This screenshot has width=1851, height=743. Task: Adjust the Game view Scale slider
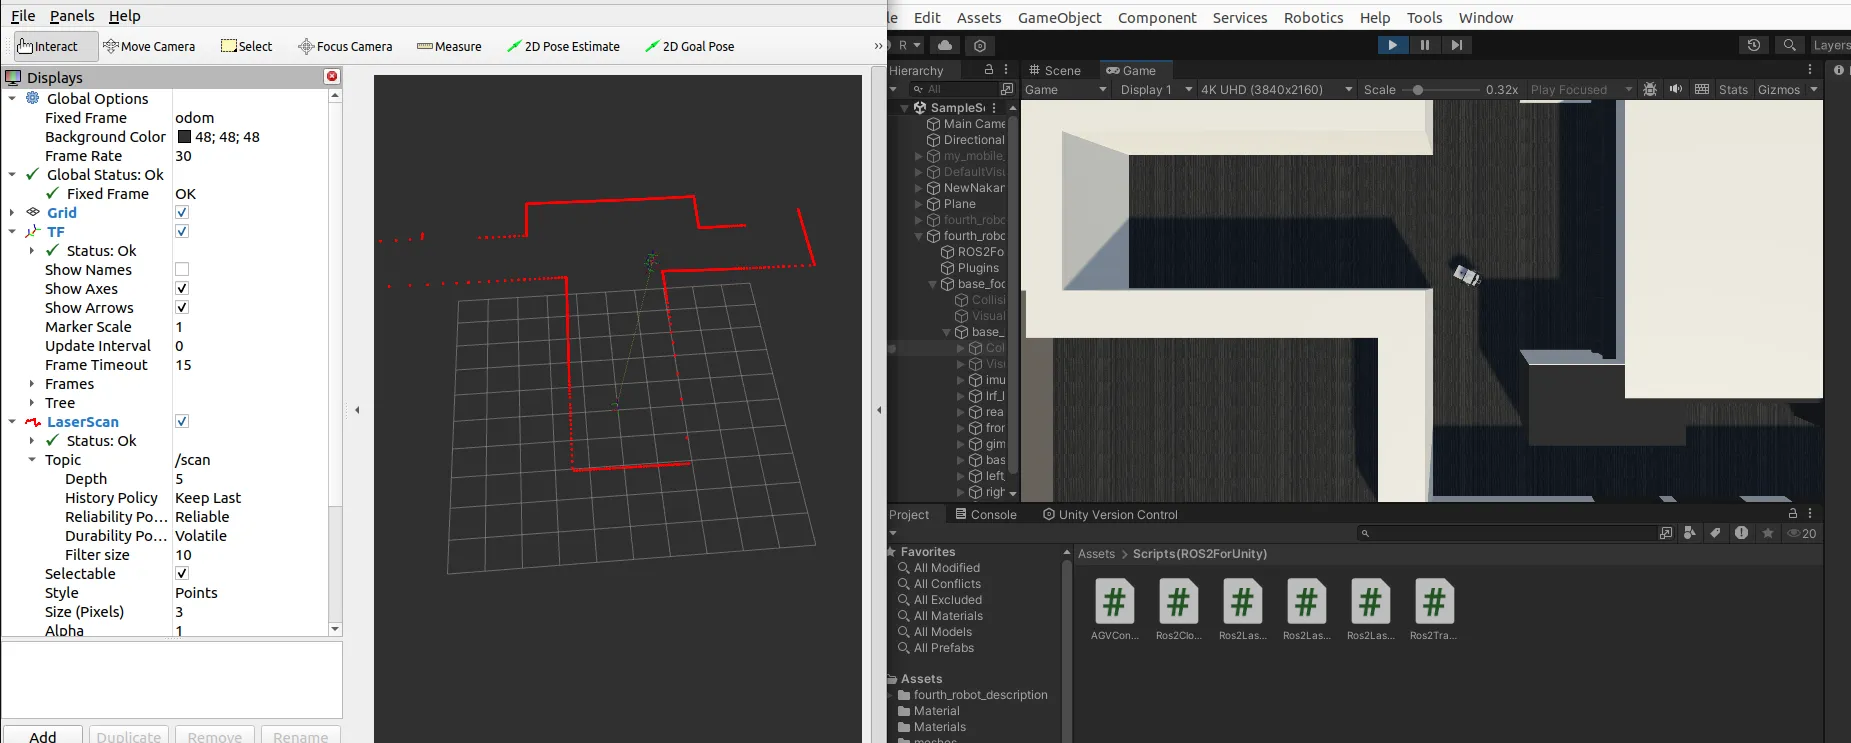[1418, 90]
